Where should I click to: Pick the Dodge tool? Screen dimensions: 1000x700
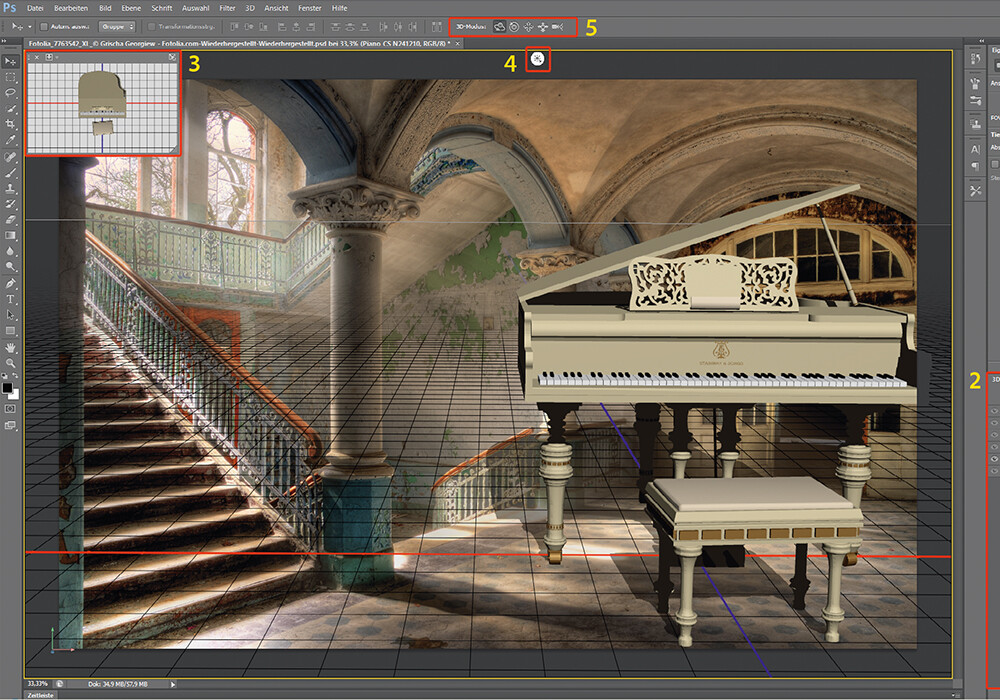[10, 267]
